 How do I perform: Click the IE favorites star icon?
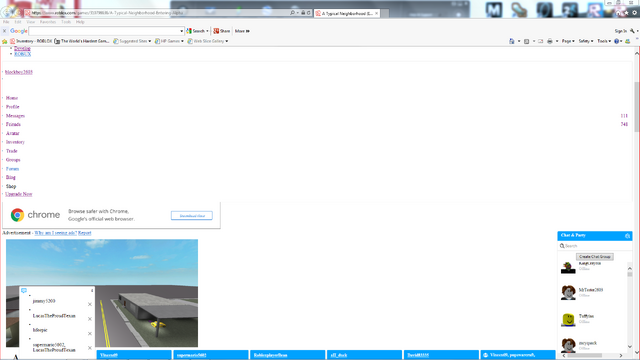tap(627, 13)
